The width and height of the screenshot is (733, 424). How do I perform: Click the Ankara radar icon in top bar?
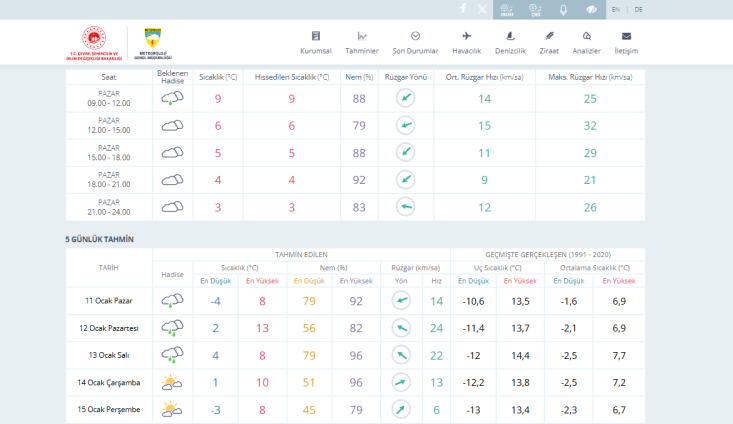tap(507, 9)
